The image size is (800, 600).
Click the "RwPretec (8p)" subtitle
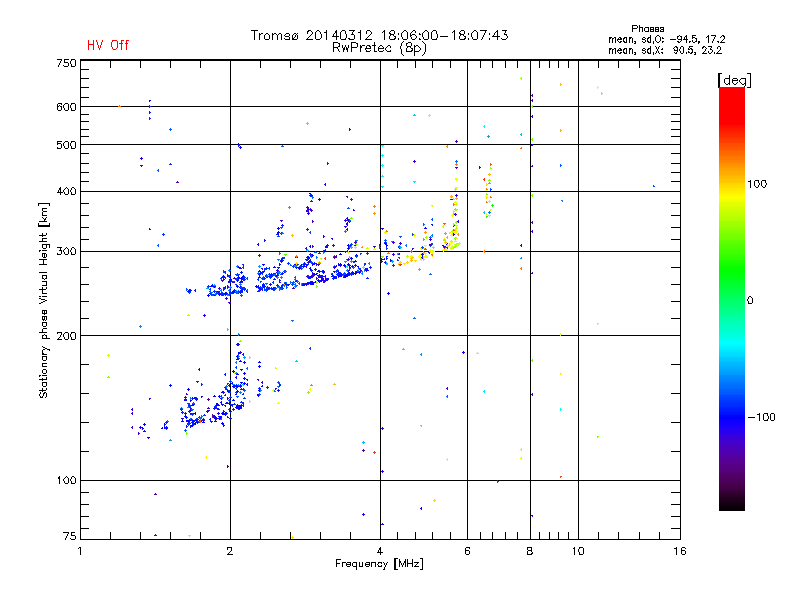point(379,48)
